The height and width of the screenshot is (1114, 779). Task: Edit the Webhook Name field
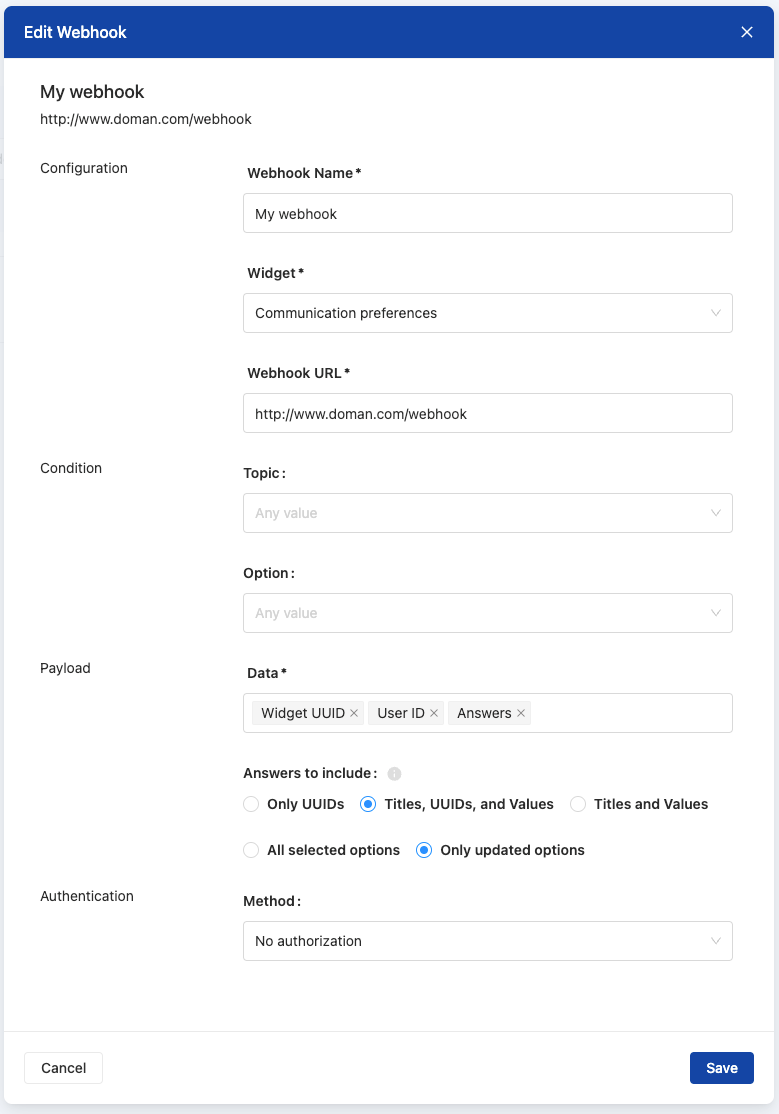point(487,213)
